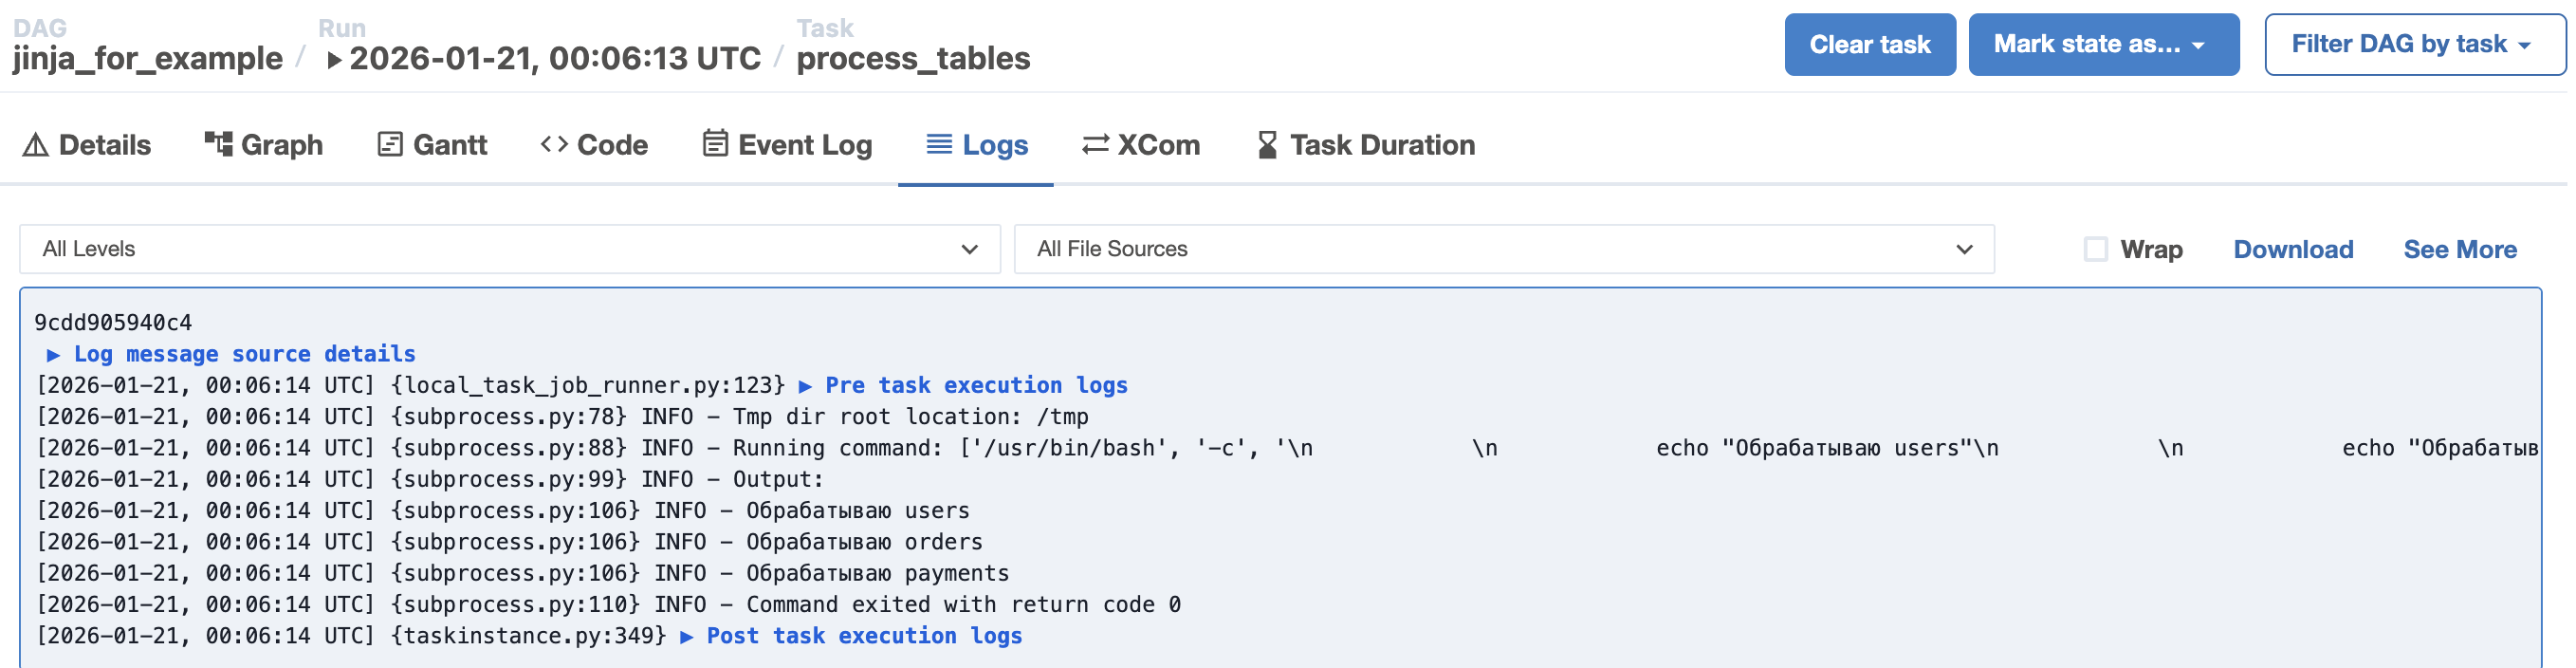This screenshot has width=2576, height=668.
Task: Expand Log message source details
Action: [x=244, y=354]
